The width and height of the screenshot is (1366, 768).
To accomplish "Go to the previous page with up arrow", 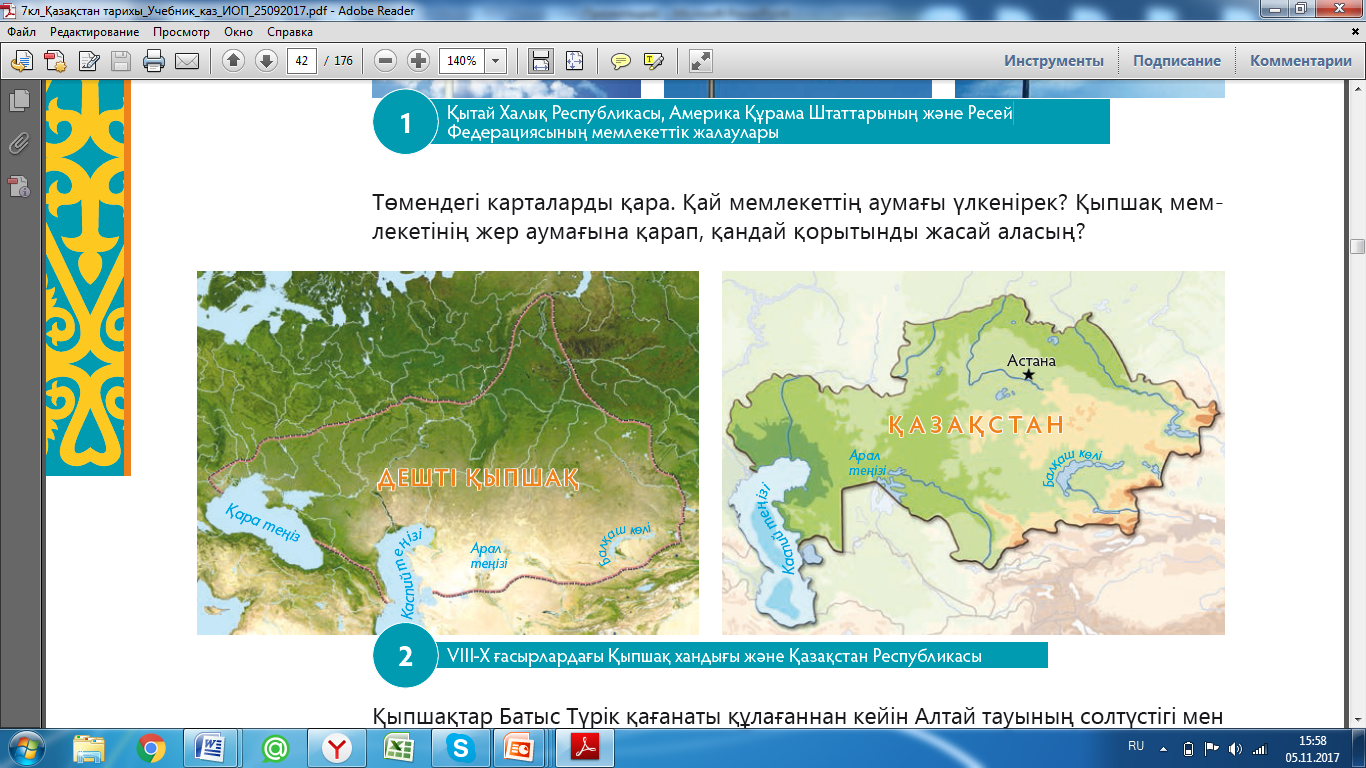I will 233,61.
